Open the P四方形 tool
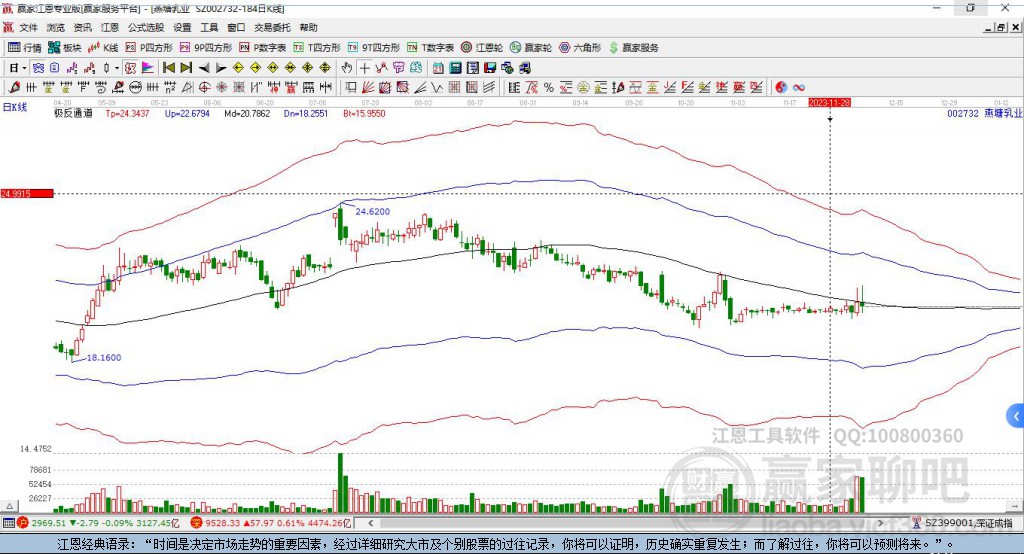Image resolution: width=1024 pixels, height=554 pixels. point(149,48)
